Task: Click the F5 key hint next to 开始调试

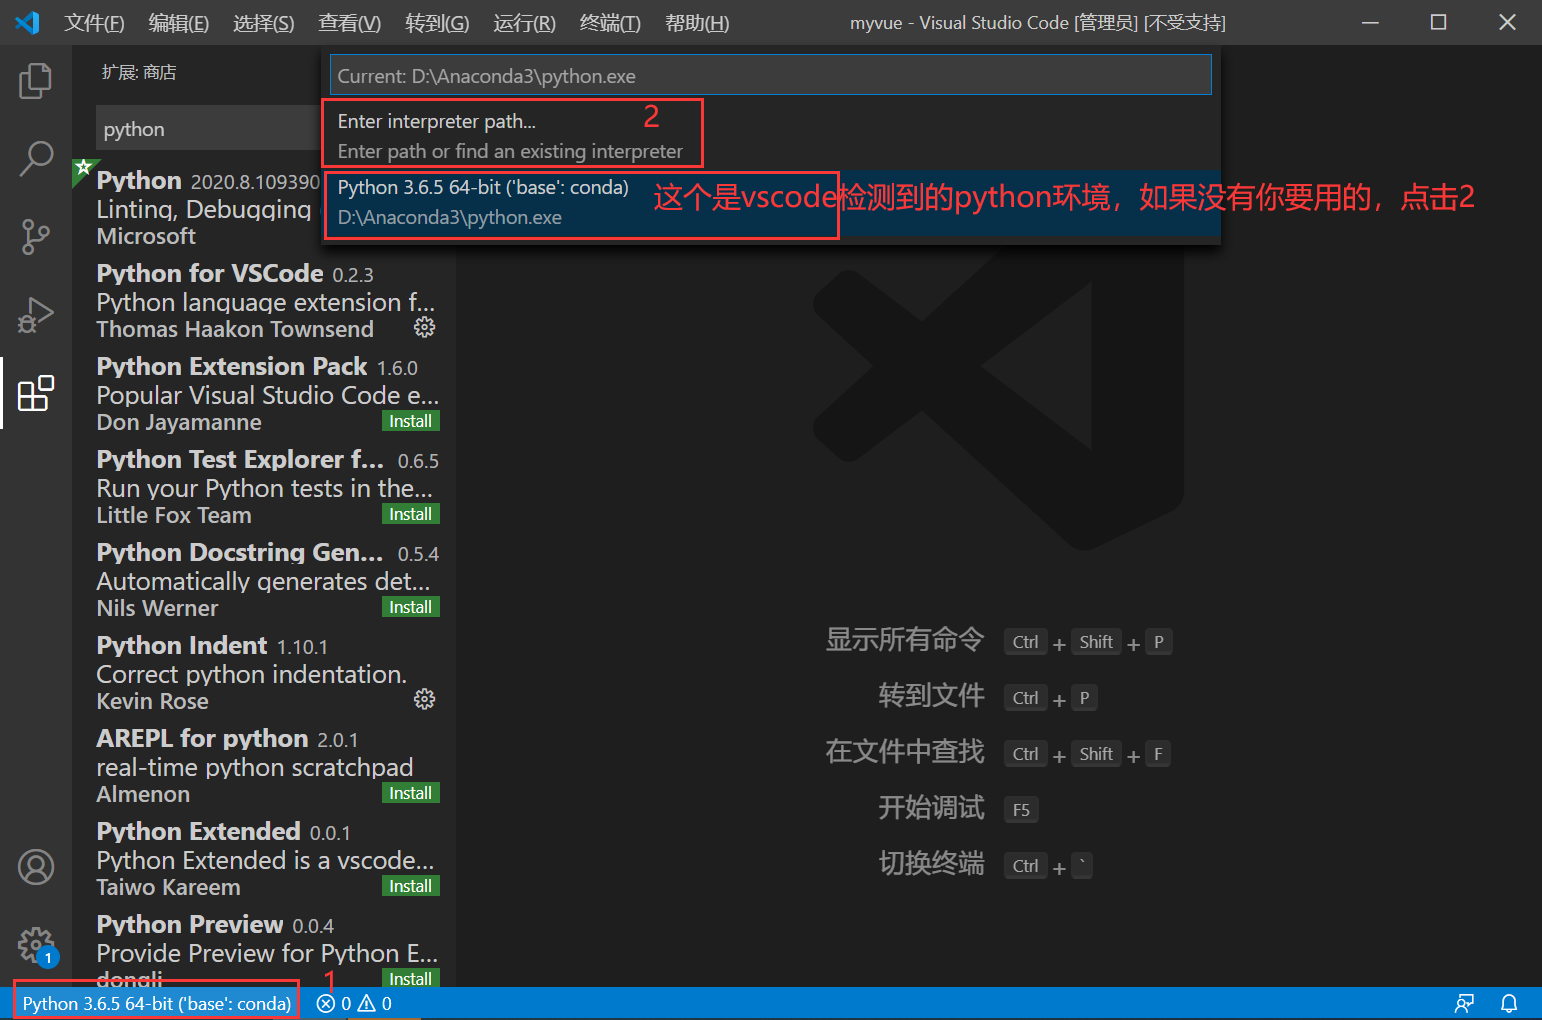Action: click(x=1021, y=810)
